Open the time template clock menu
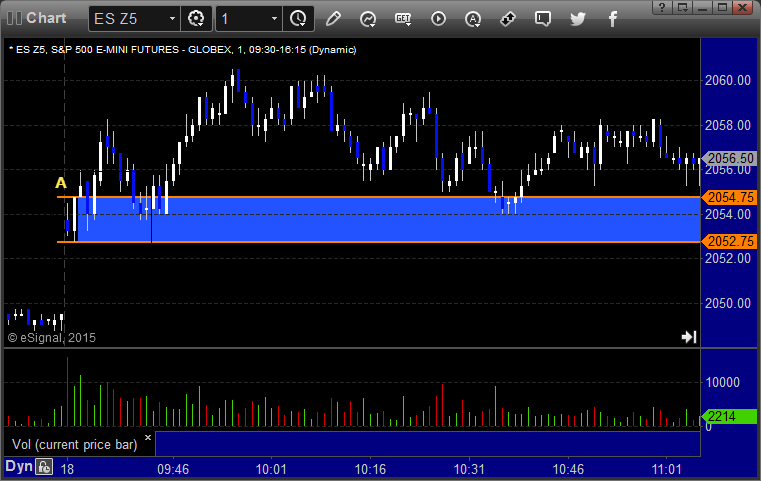 pos(298,19)
